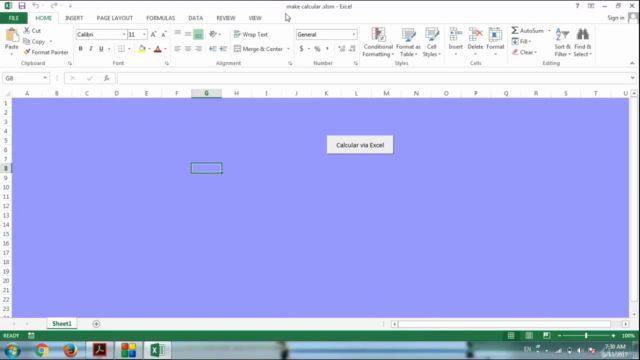Toggle Underline formatting

101,49
